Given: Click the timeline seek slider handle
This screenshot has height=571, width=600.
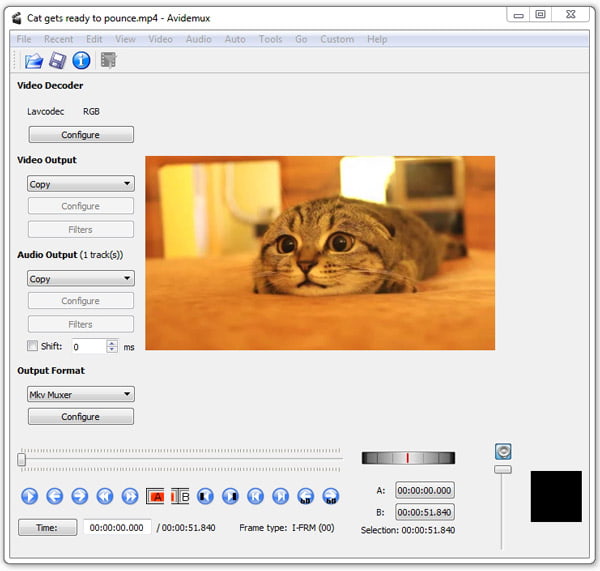Looking at the screenshot, I should (x=21, y=459).
